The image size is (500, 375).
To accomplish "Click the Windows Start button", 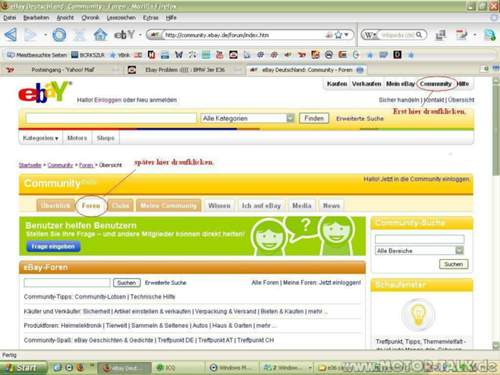I will tap(23, 368).
